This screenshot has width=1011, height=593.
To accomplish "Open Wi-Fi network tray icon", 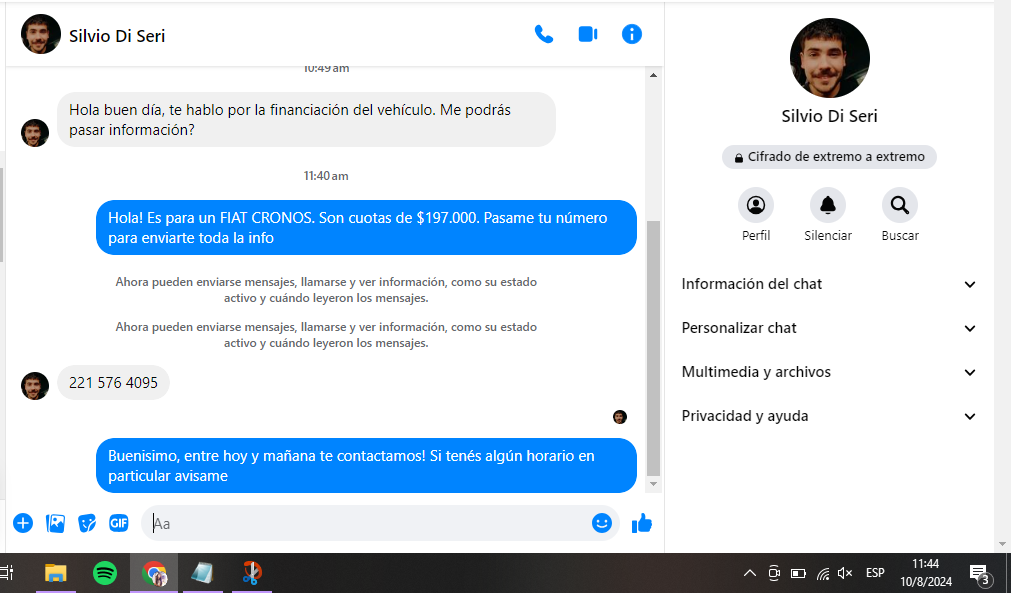I will click(823, 573).
